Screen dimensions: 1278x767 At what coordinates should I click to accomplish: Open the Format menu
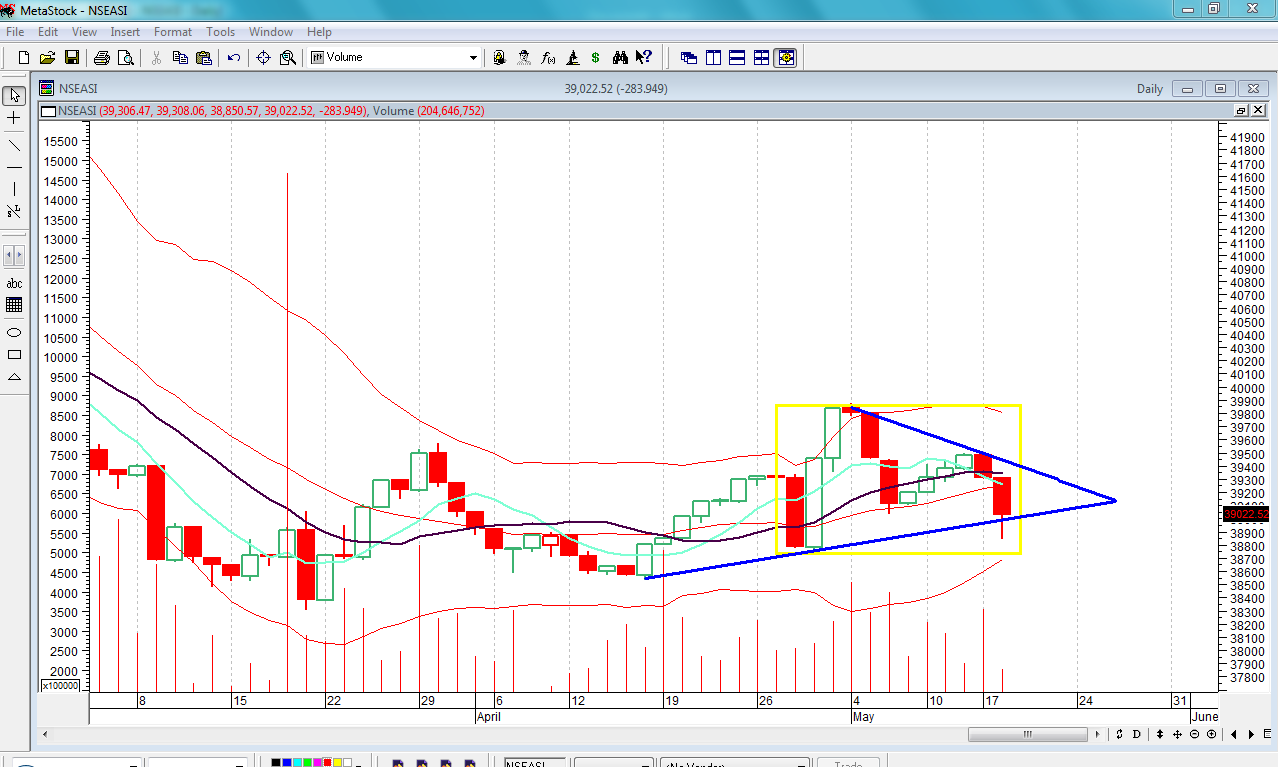(x=172, y=32)
